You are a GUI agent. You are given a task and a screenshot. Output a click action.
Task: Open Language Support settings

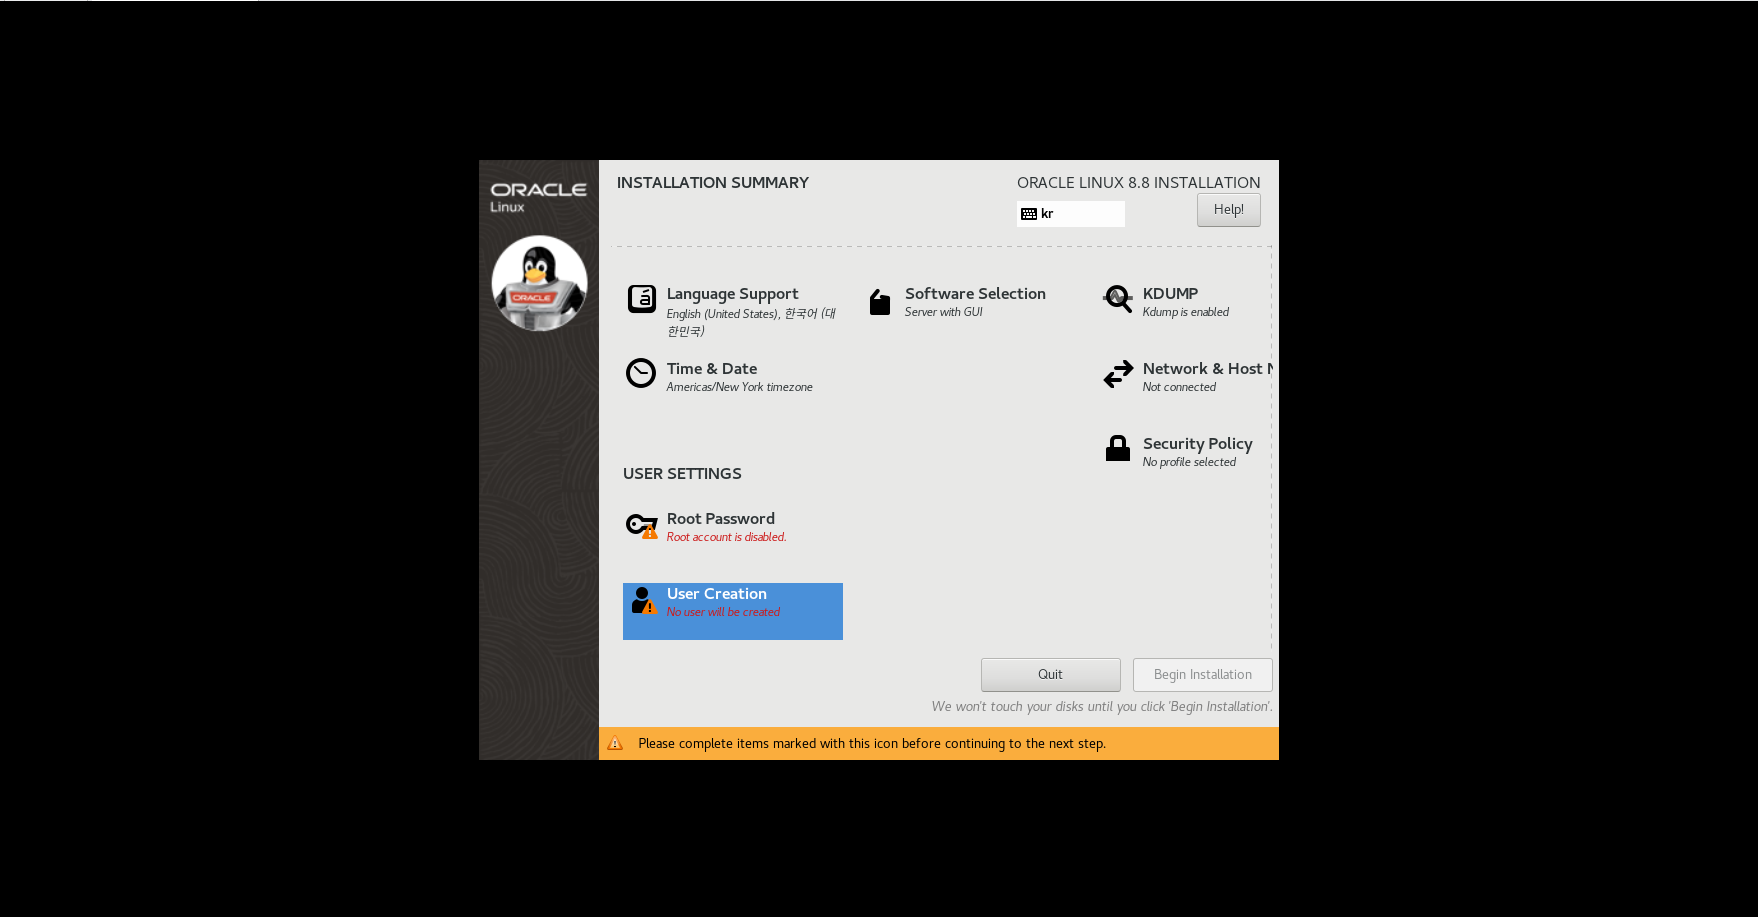733,312
